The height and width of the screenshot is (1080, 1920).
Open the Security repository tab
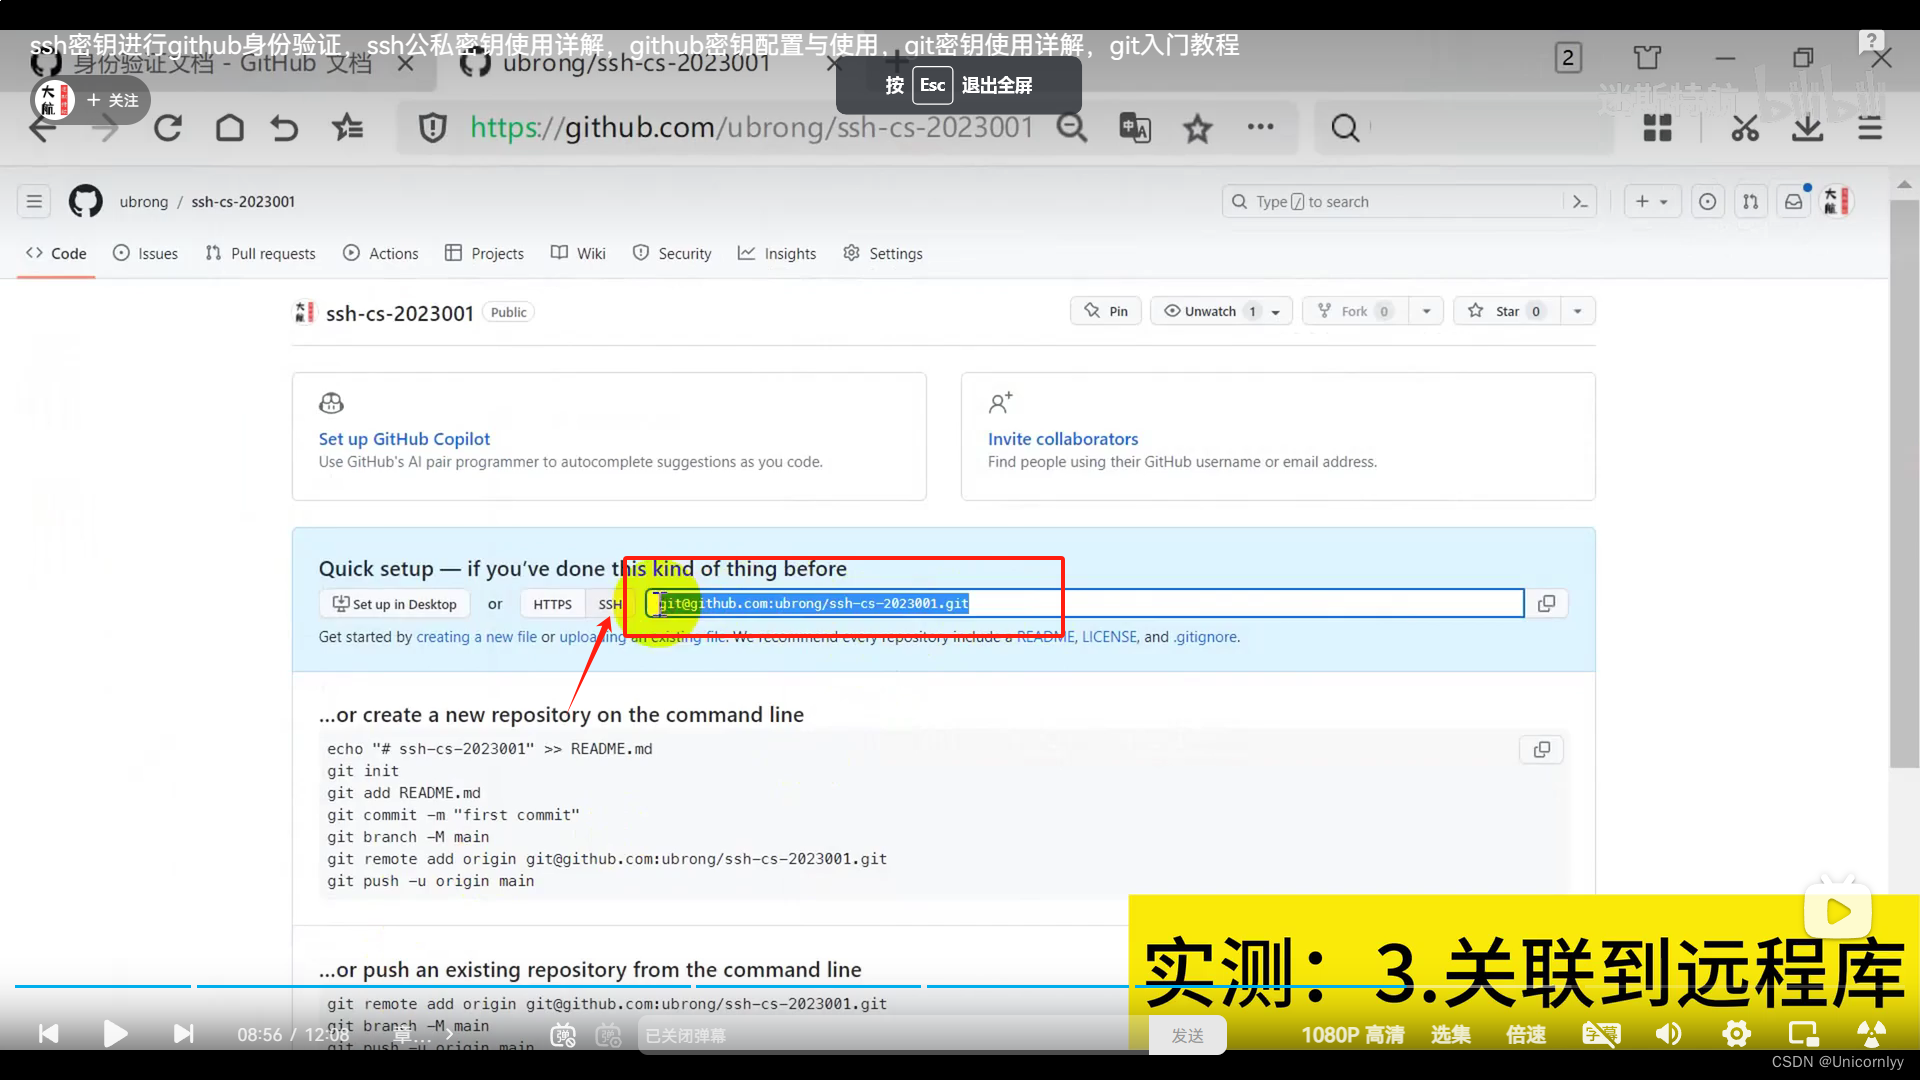pyautogui.click(x=672, y=253)
